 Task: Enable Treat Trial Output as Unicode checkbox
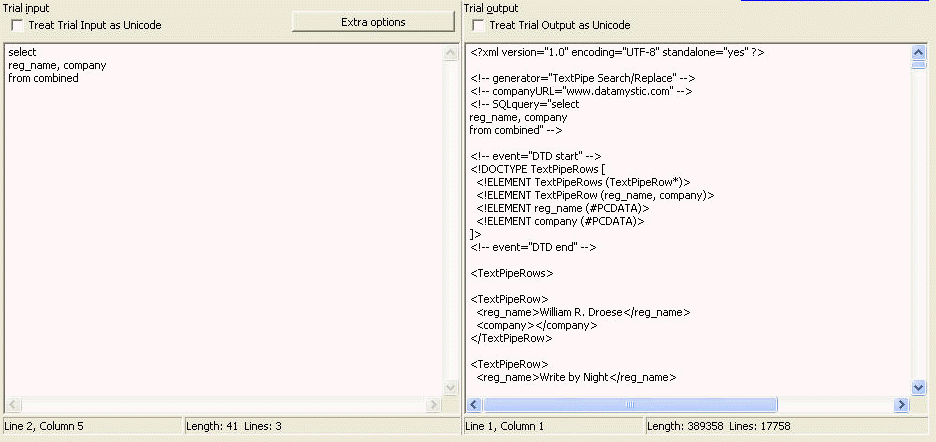click(478, 25)
